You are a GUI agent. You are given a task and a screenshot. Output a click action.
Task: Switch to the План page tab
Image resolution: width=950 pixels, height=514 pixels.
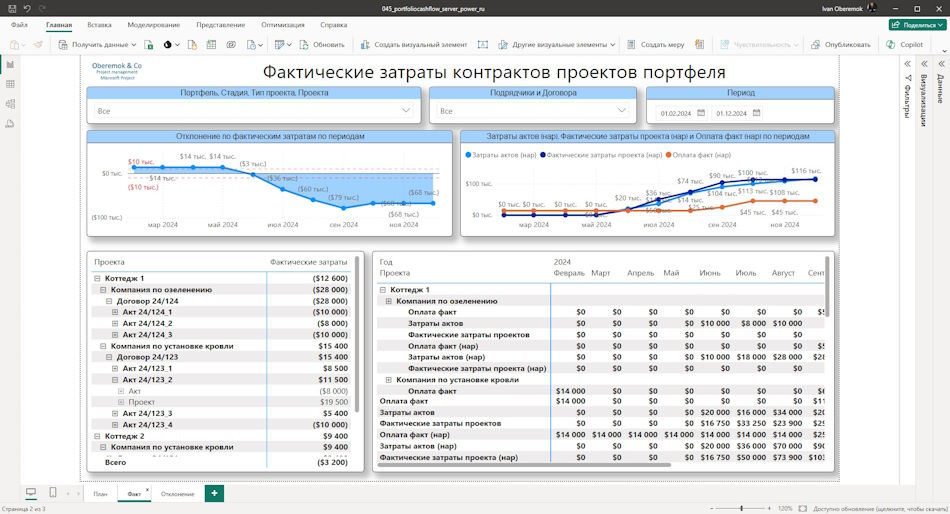point(101,494)
